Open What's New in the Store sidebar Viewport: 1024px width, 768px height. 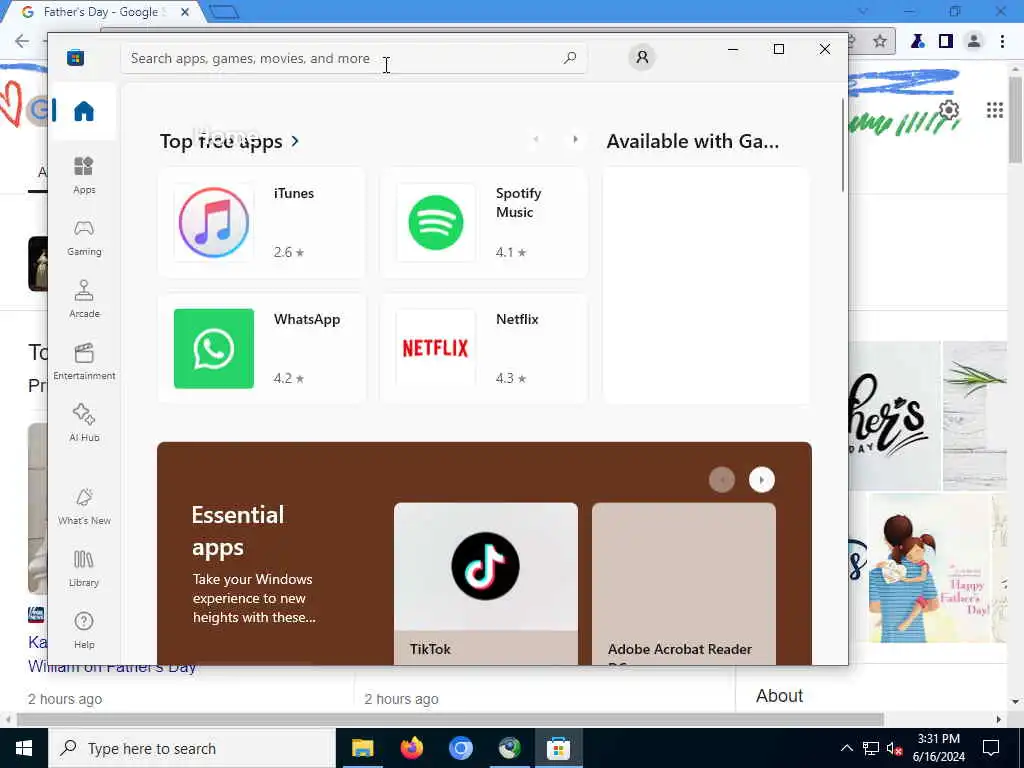point(84,507)
